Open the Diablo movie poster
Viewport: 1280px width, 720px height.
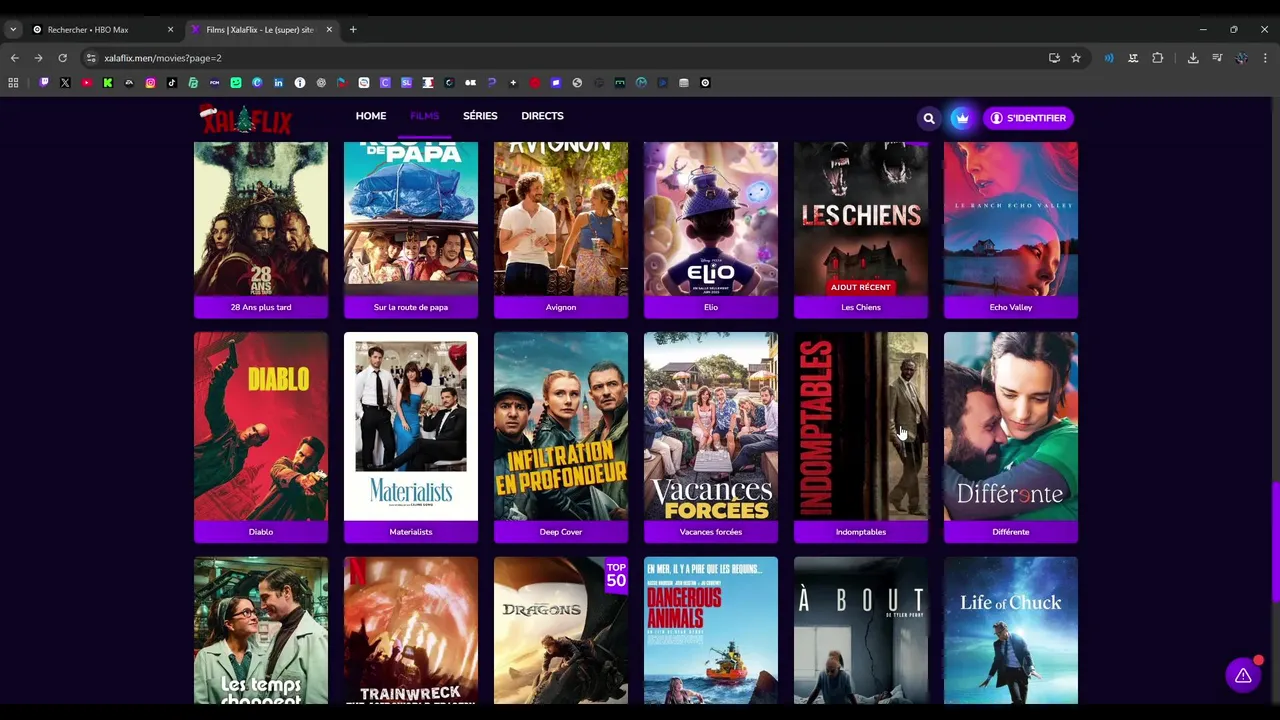[x=261, y=427]
